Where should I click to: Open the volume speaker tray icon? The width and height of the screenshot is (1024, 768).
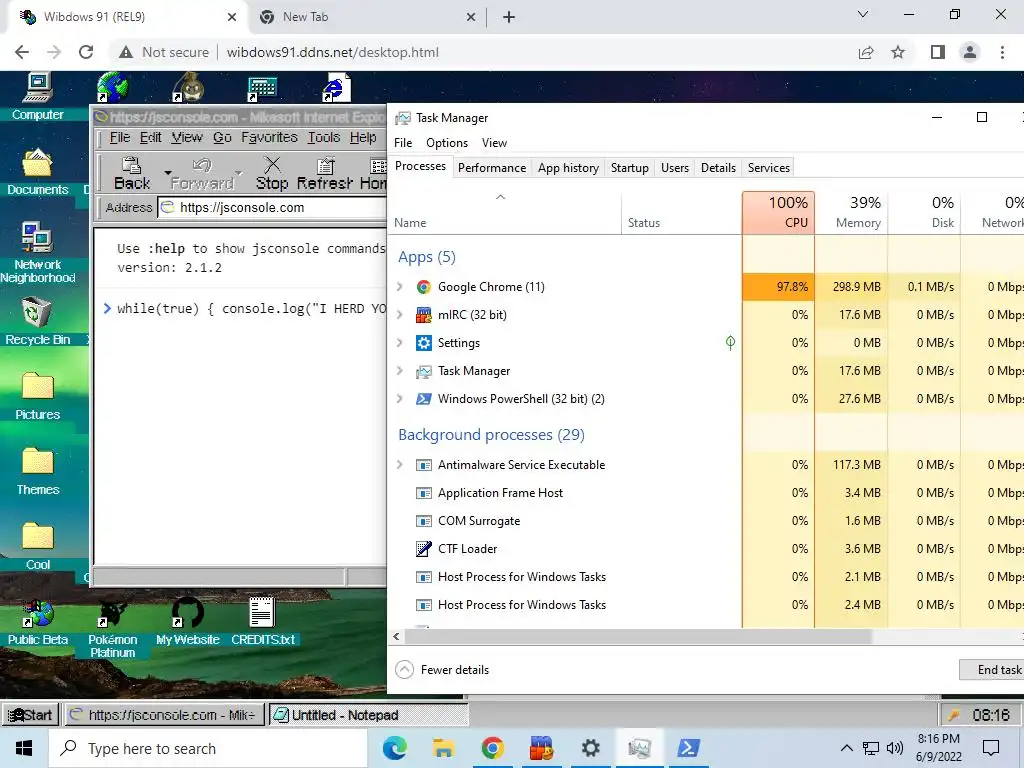click(895, 748)
